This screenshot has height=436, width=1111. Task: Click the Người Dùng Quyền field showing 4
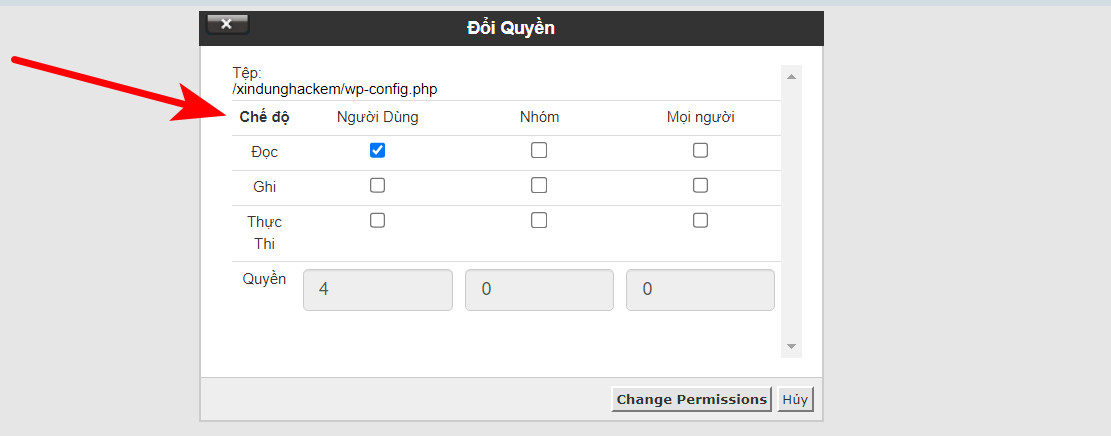click(x=377, y=289)
